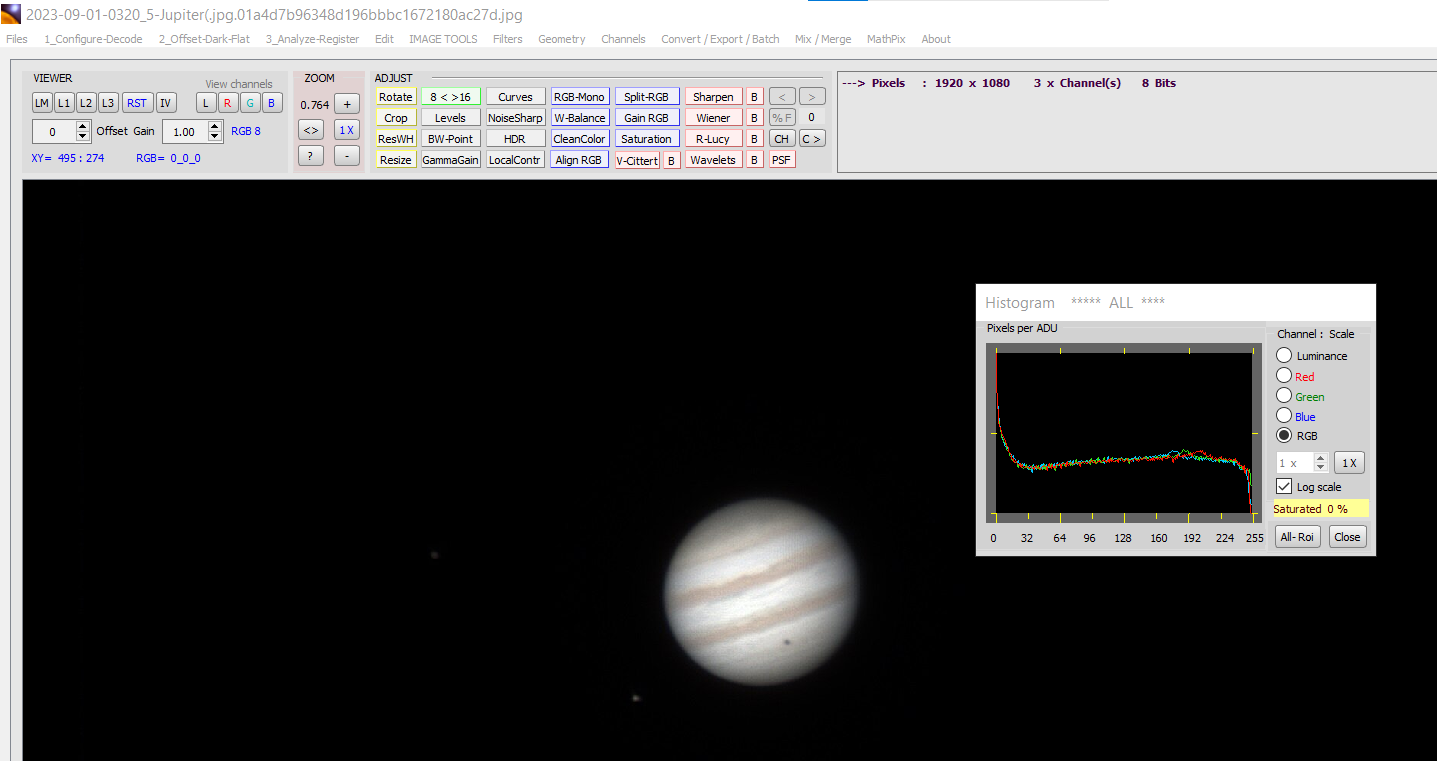Viewport: 1437px width, 761px height.
Task: Increase histogram scale with up arrow
Action: pos(1320,458)
